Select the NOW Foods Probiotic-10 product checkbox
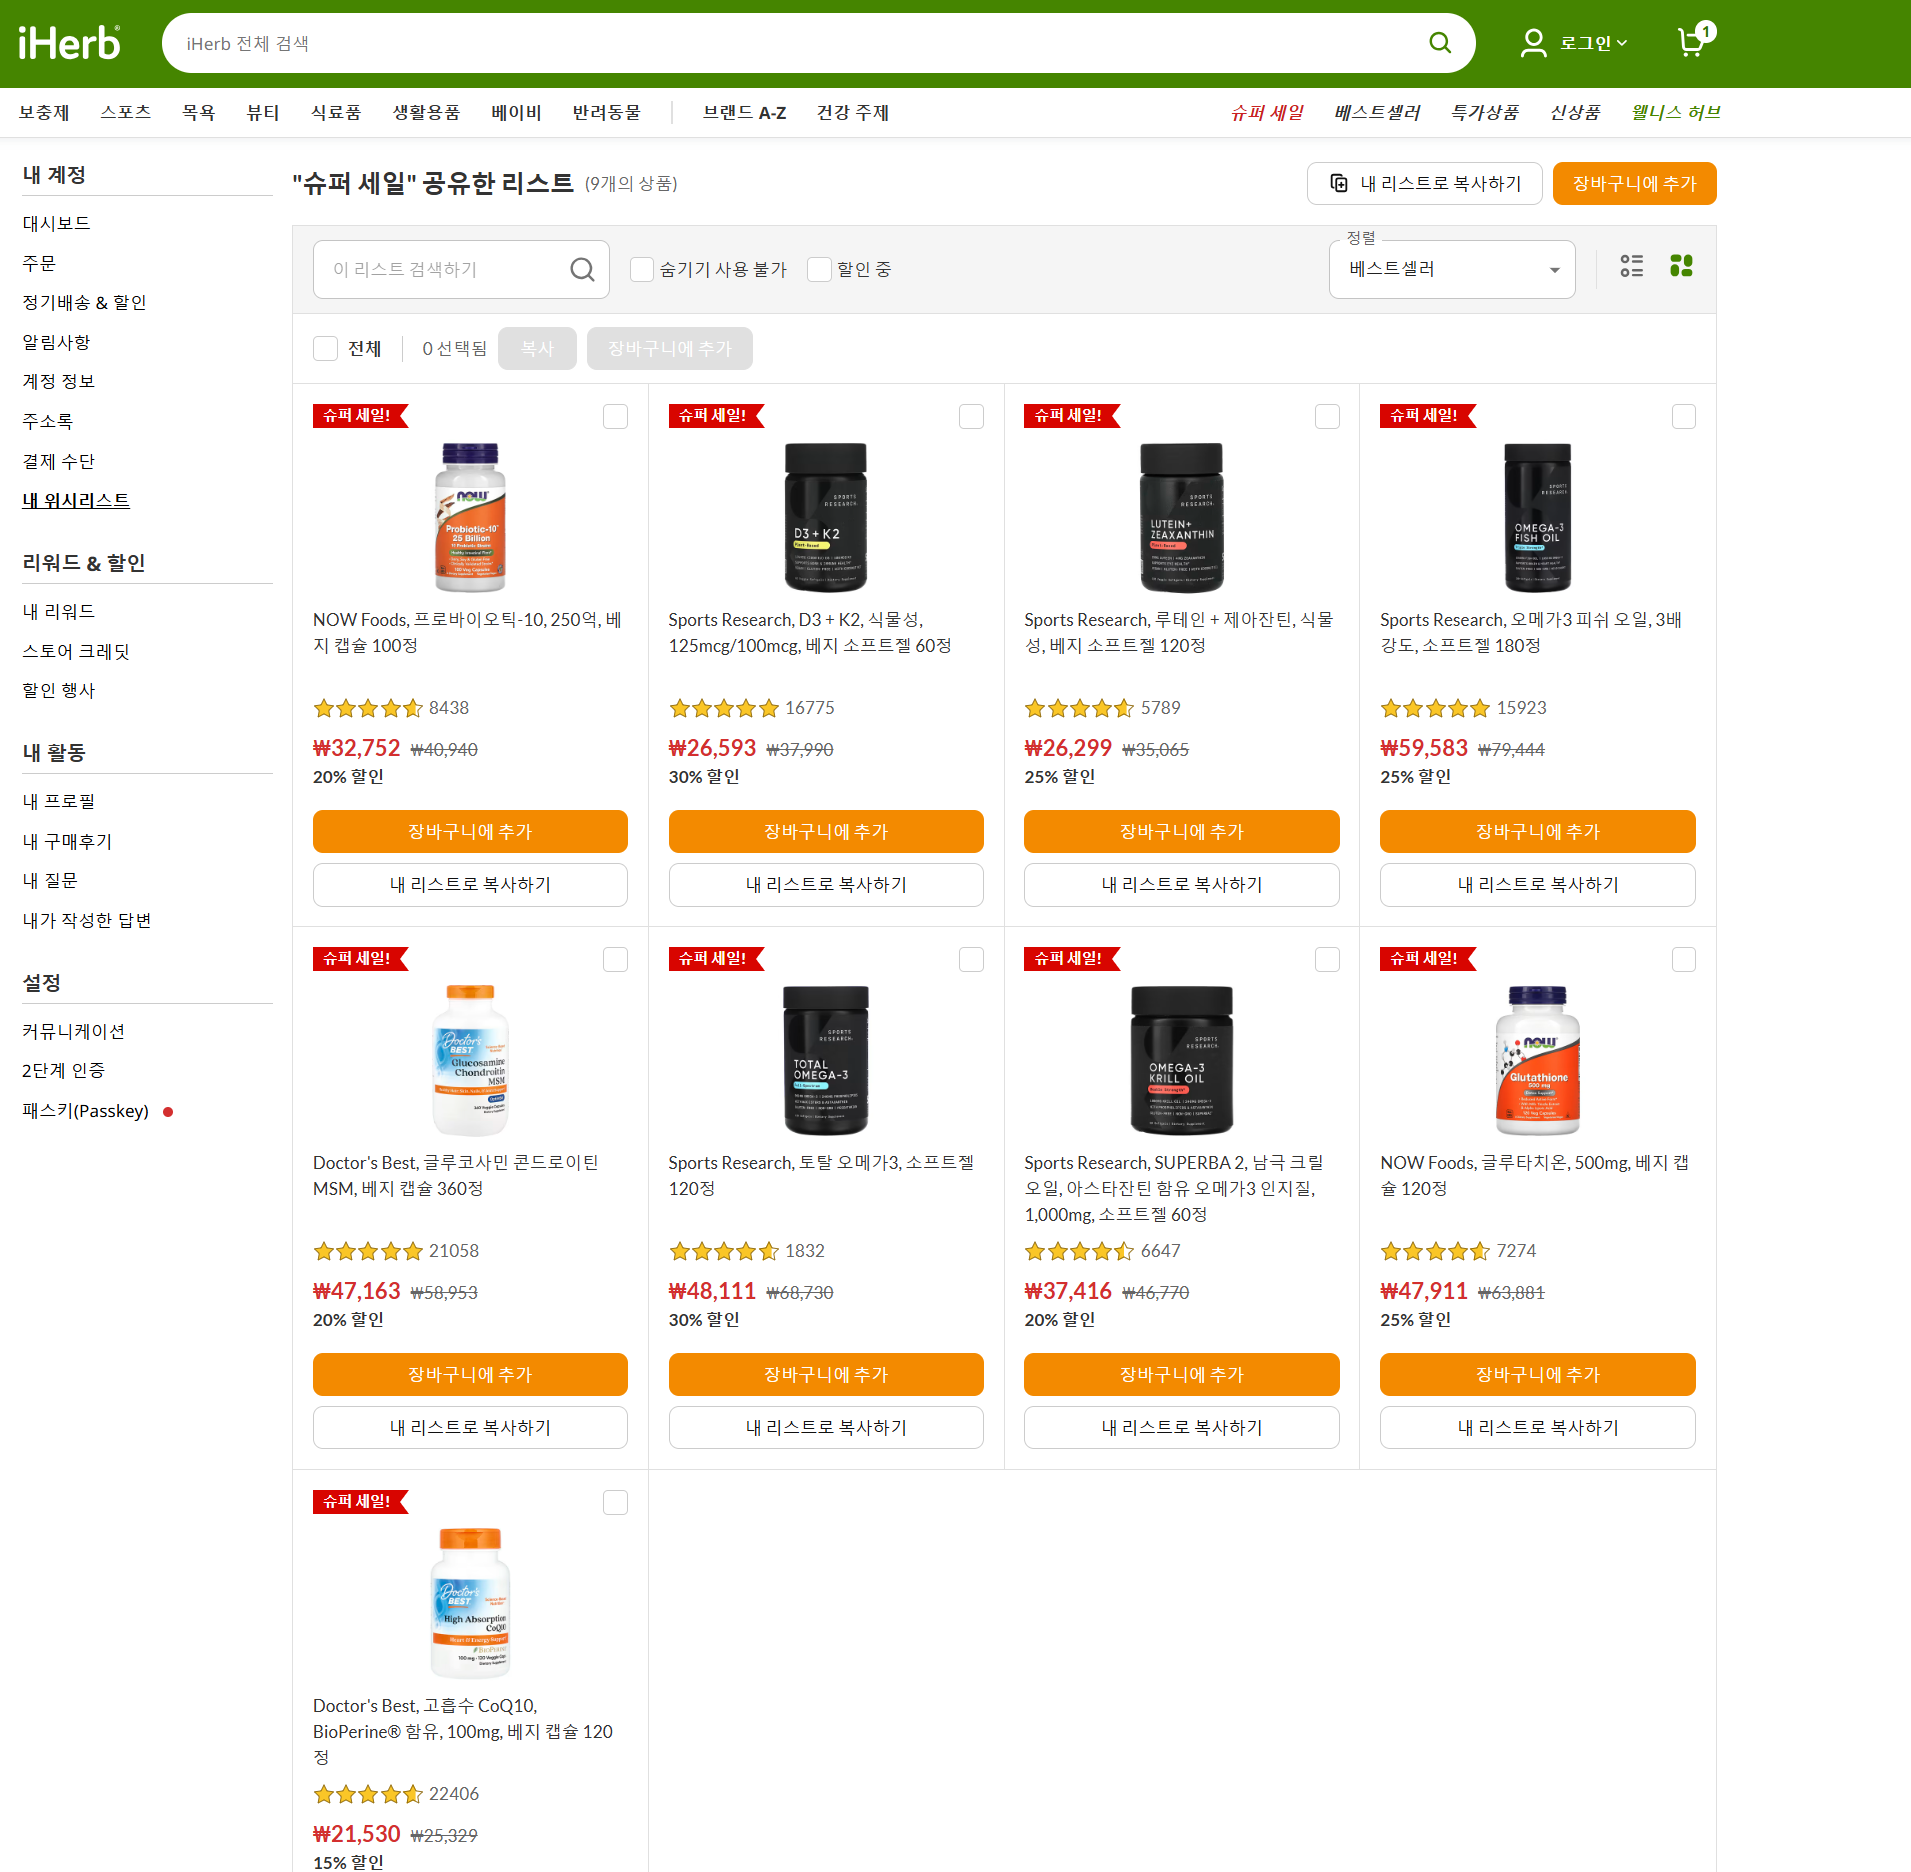 (615, 417)
